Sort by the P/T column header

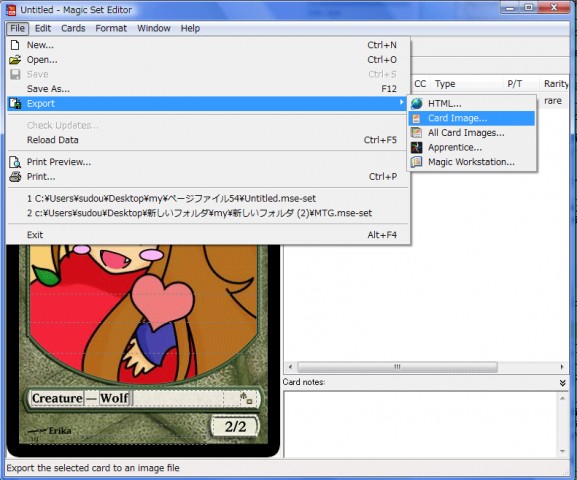point(521,84)
